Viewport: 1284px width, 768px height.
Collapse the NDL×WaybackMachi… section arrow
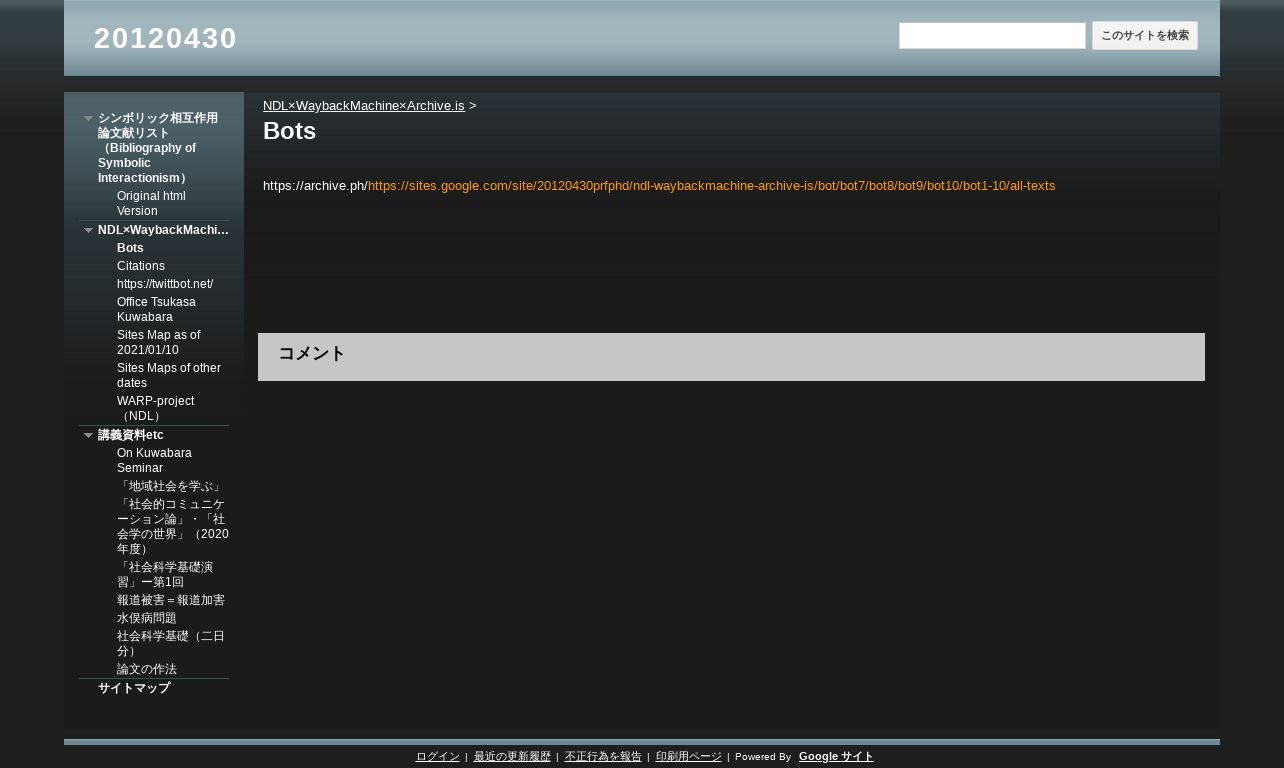88,231
